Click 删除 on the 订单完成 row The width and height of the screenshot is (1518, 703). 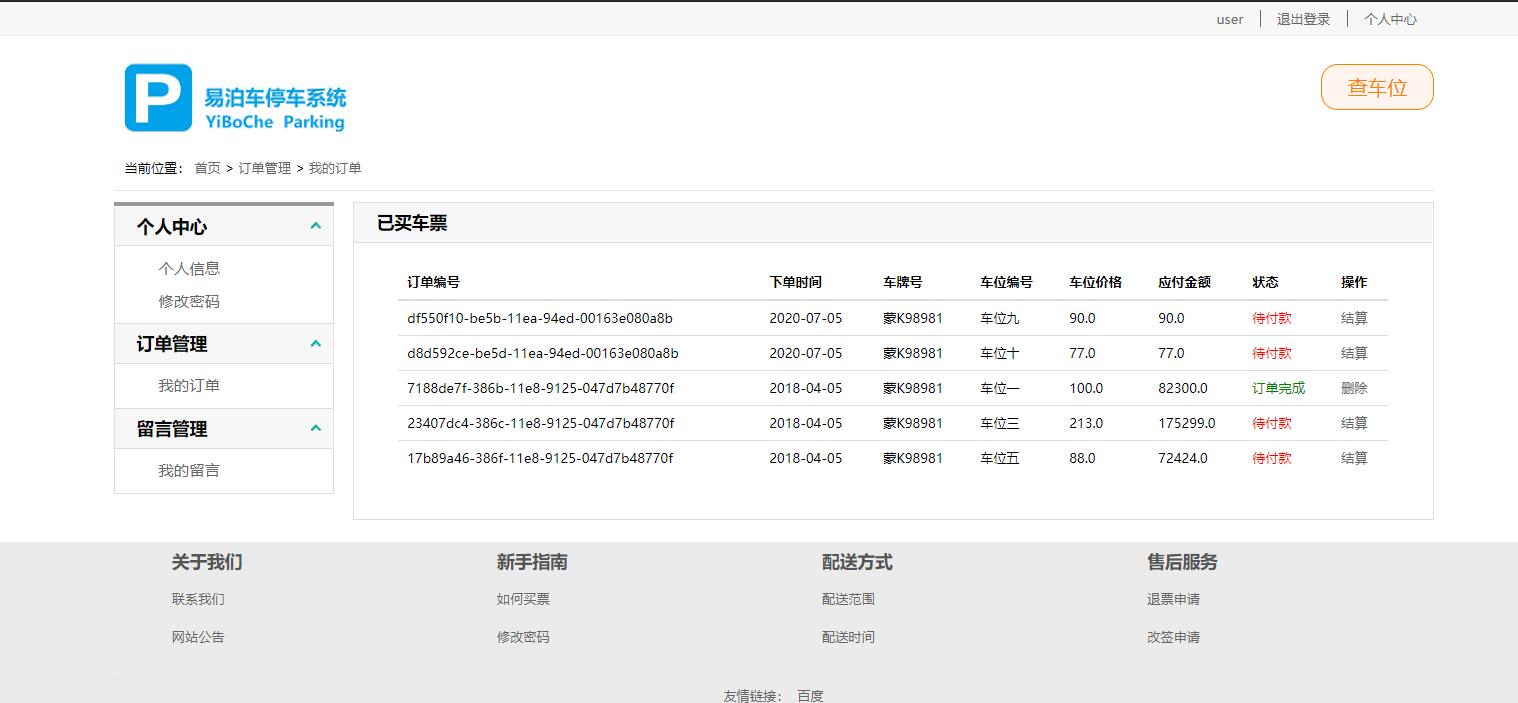(x=1353, y=388)
